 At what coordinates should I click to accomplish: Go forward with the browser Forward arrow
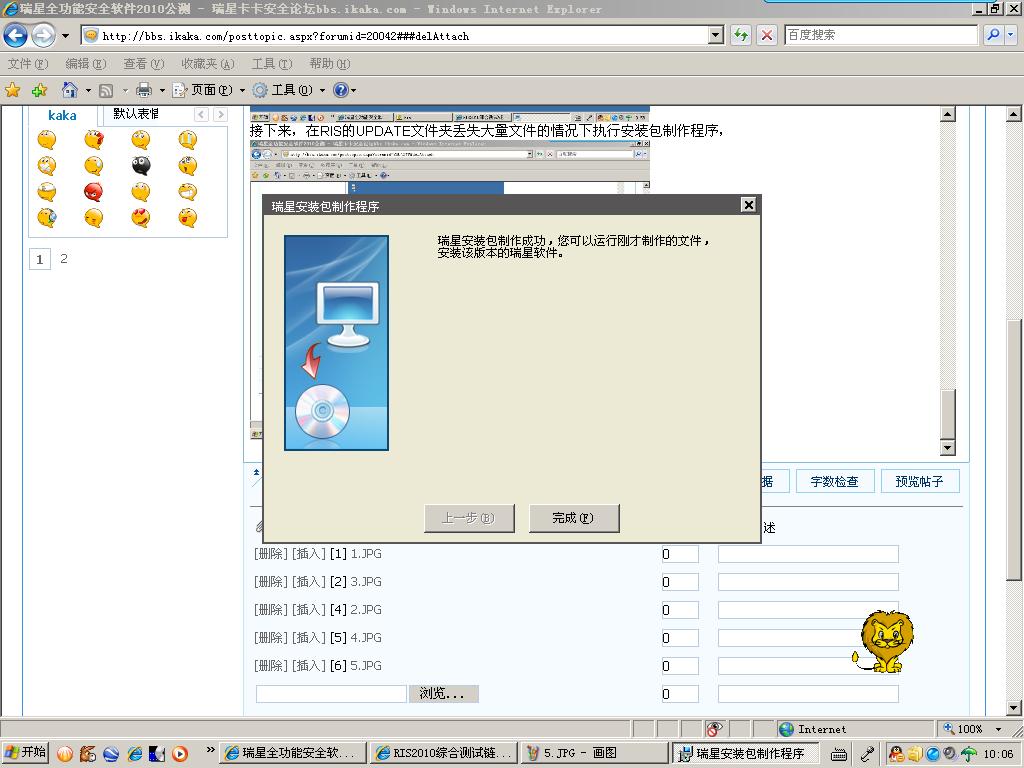[44, 35]
